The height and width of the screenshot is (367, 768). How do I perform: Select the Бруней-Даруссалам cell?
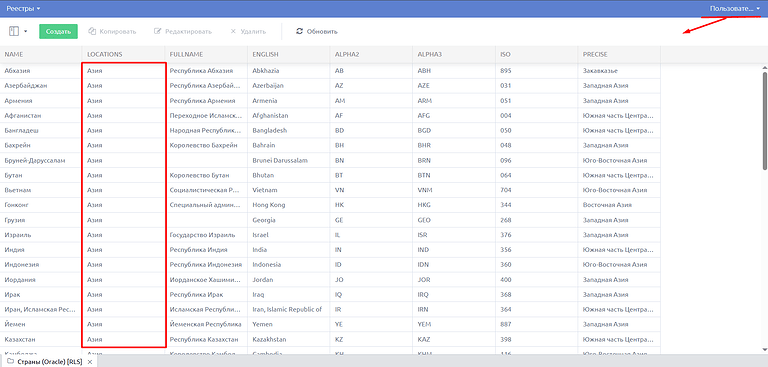(x=41, y=160)
